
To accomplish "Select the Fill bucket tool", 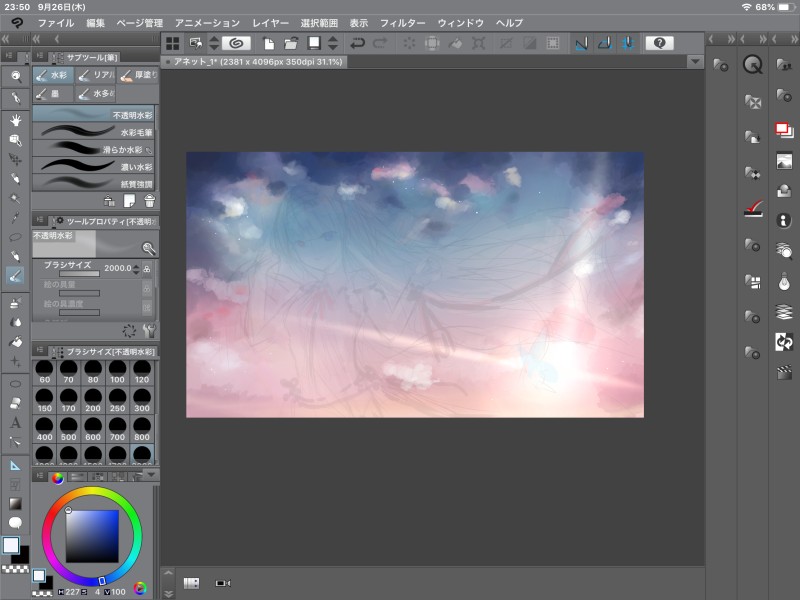I will [16, 341].
